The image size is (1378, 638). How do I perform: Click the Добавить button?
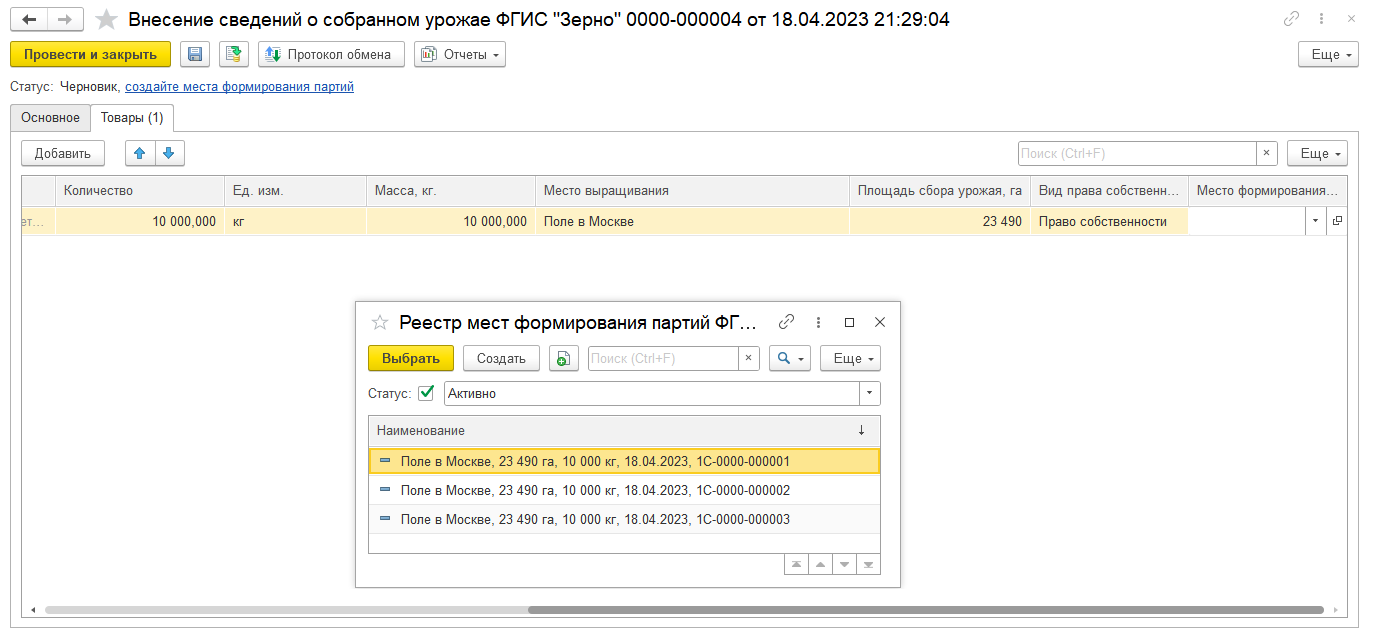point(63,153)
